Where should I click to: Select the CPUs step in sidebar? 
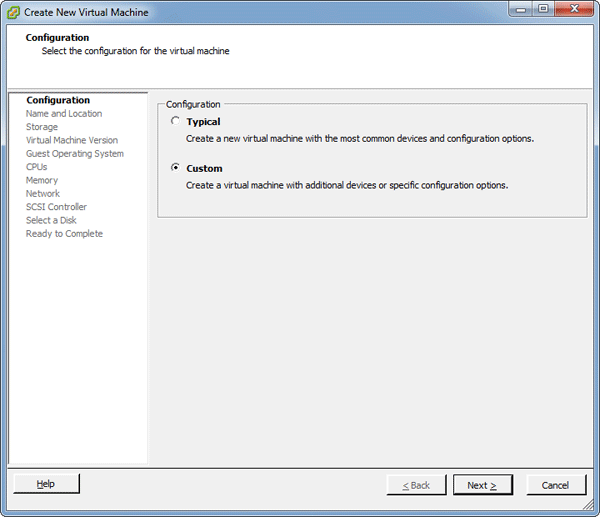36,167
